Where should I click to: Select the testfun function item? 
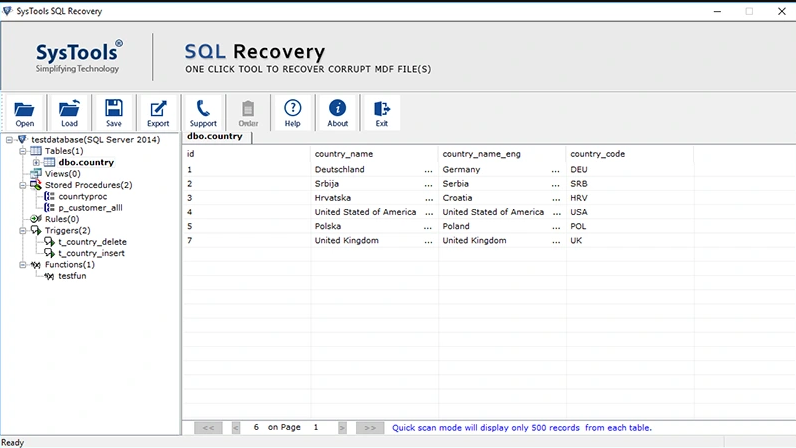click(x=74, y=275)
